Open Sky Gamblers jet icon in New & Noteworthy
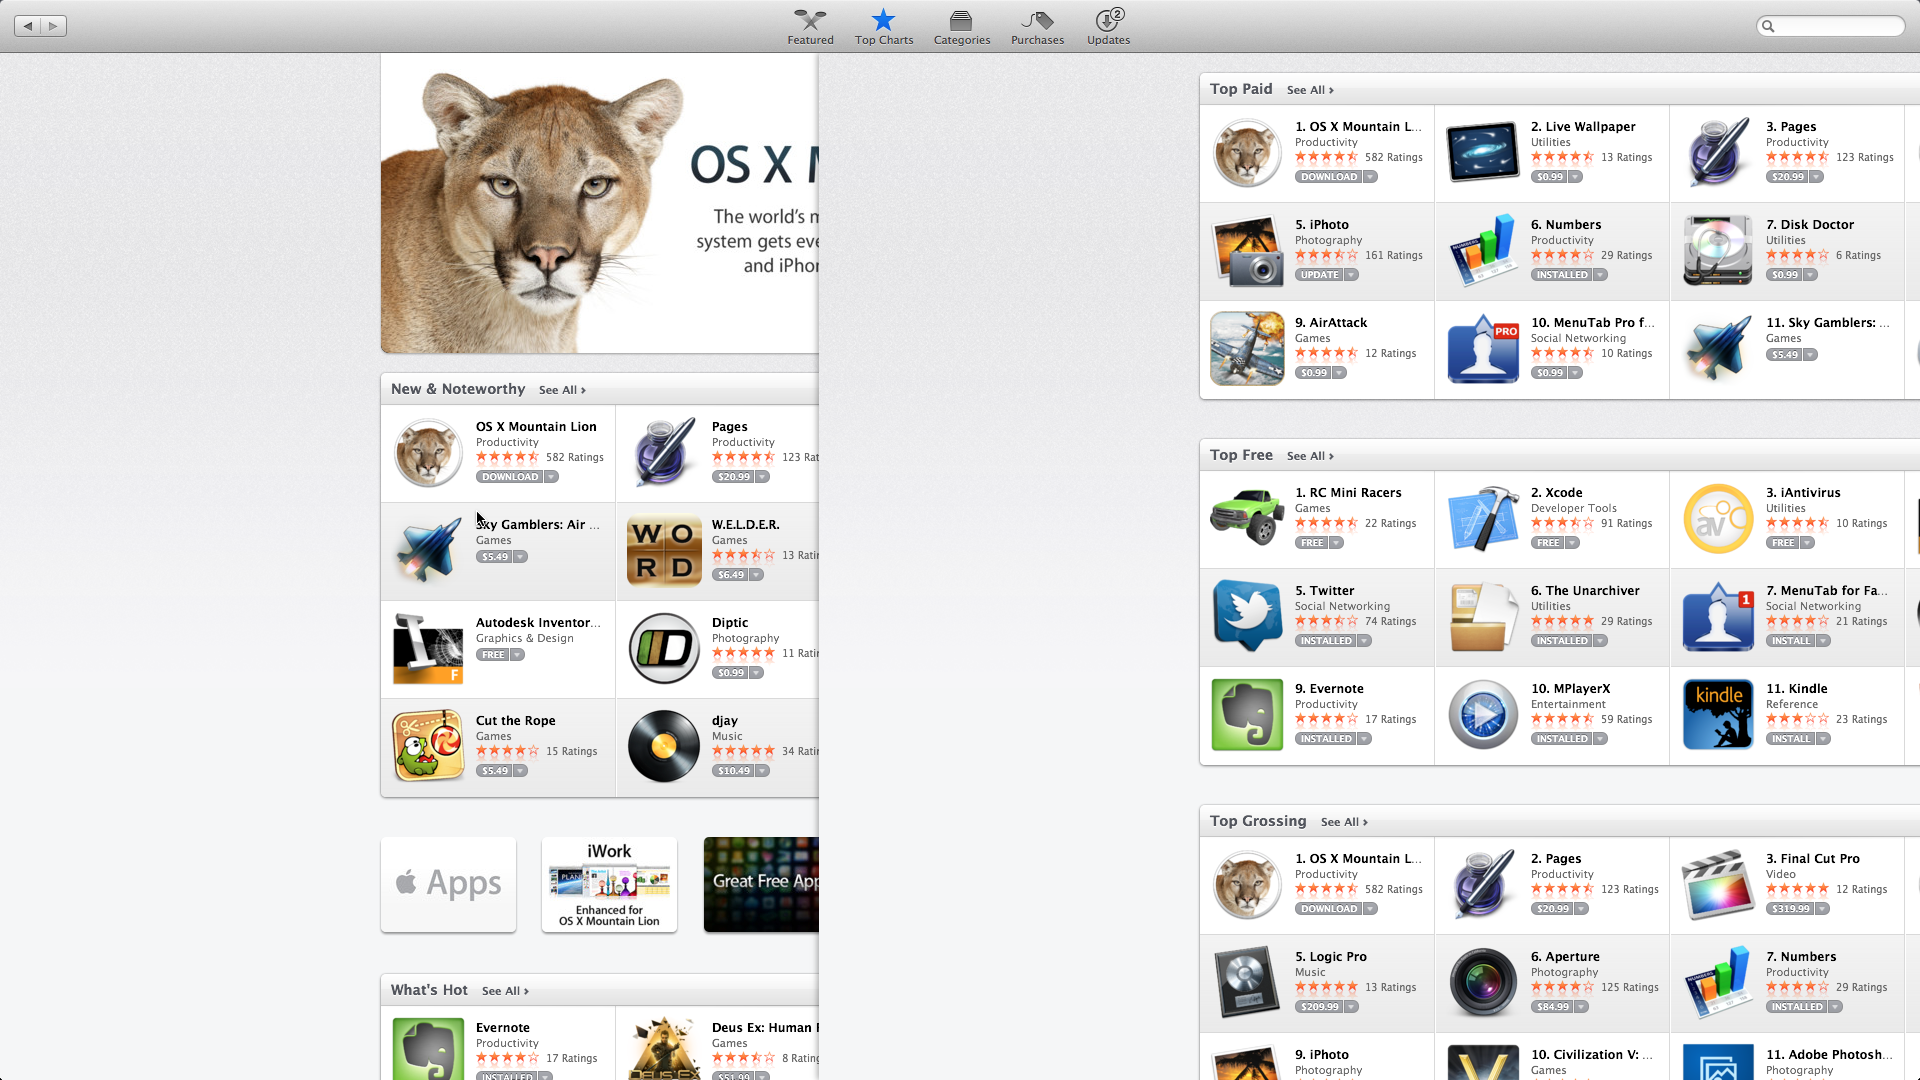Screen dimensions: 1920x1080 pos(428,551)
